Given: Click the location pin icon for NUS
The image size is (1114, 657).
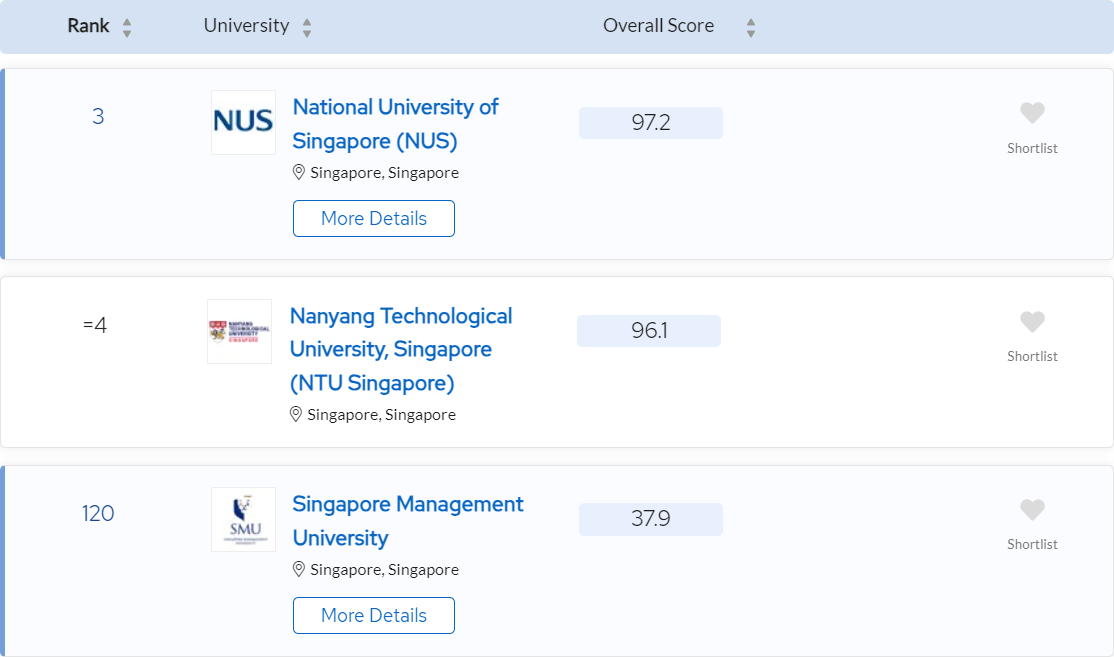Looking at the screenshot, I should coord(299,173).
